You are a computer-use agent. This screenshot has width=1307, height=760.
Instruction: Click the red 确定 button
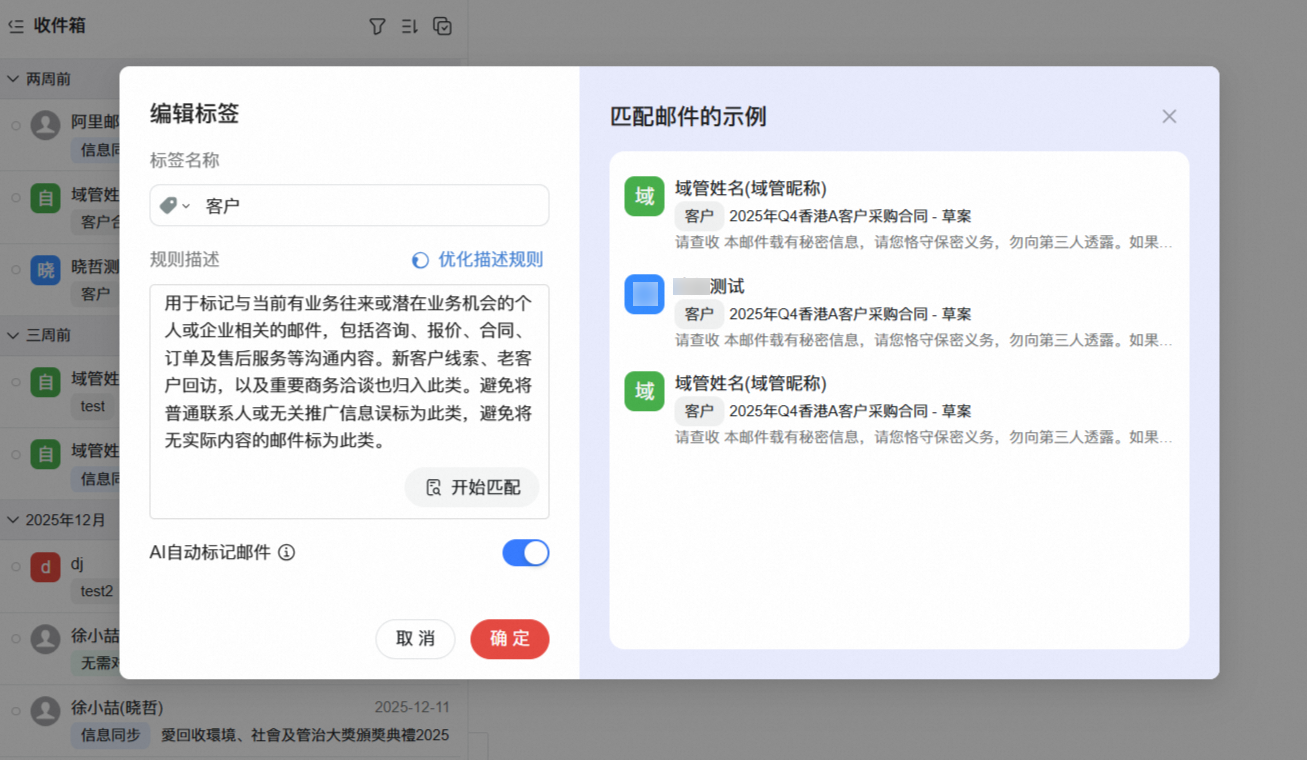tap(509, 639)
